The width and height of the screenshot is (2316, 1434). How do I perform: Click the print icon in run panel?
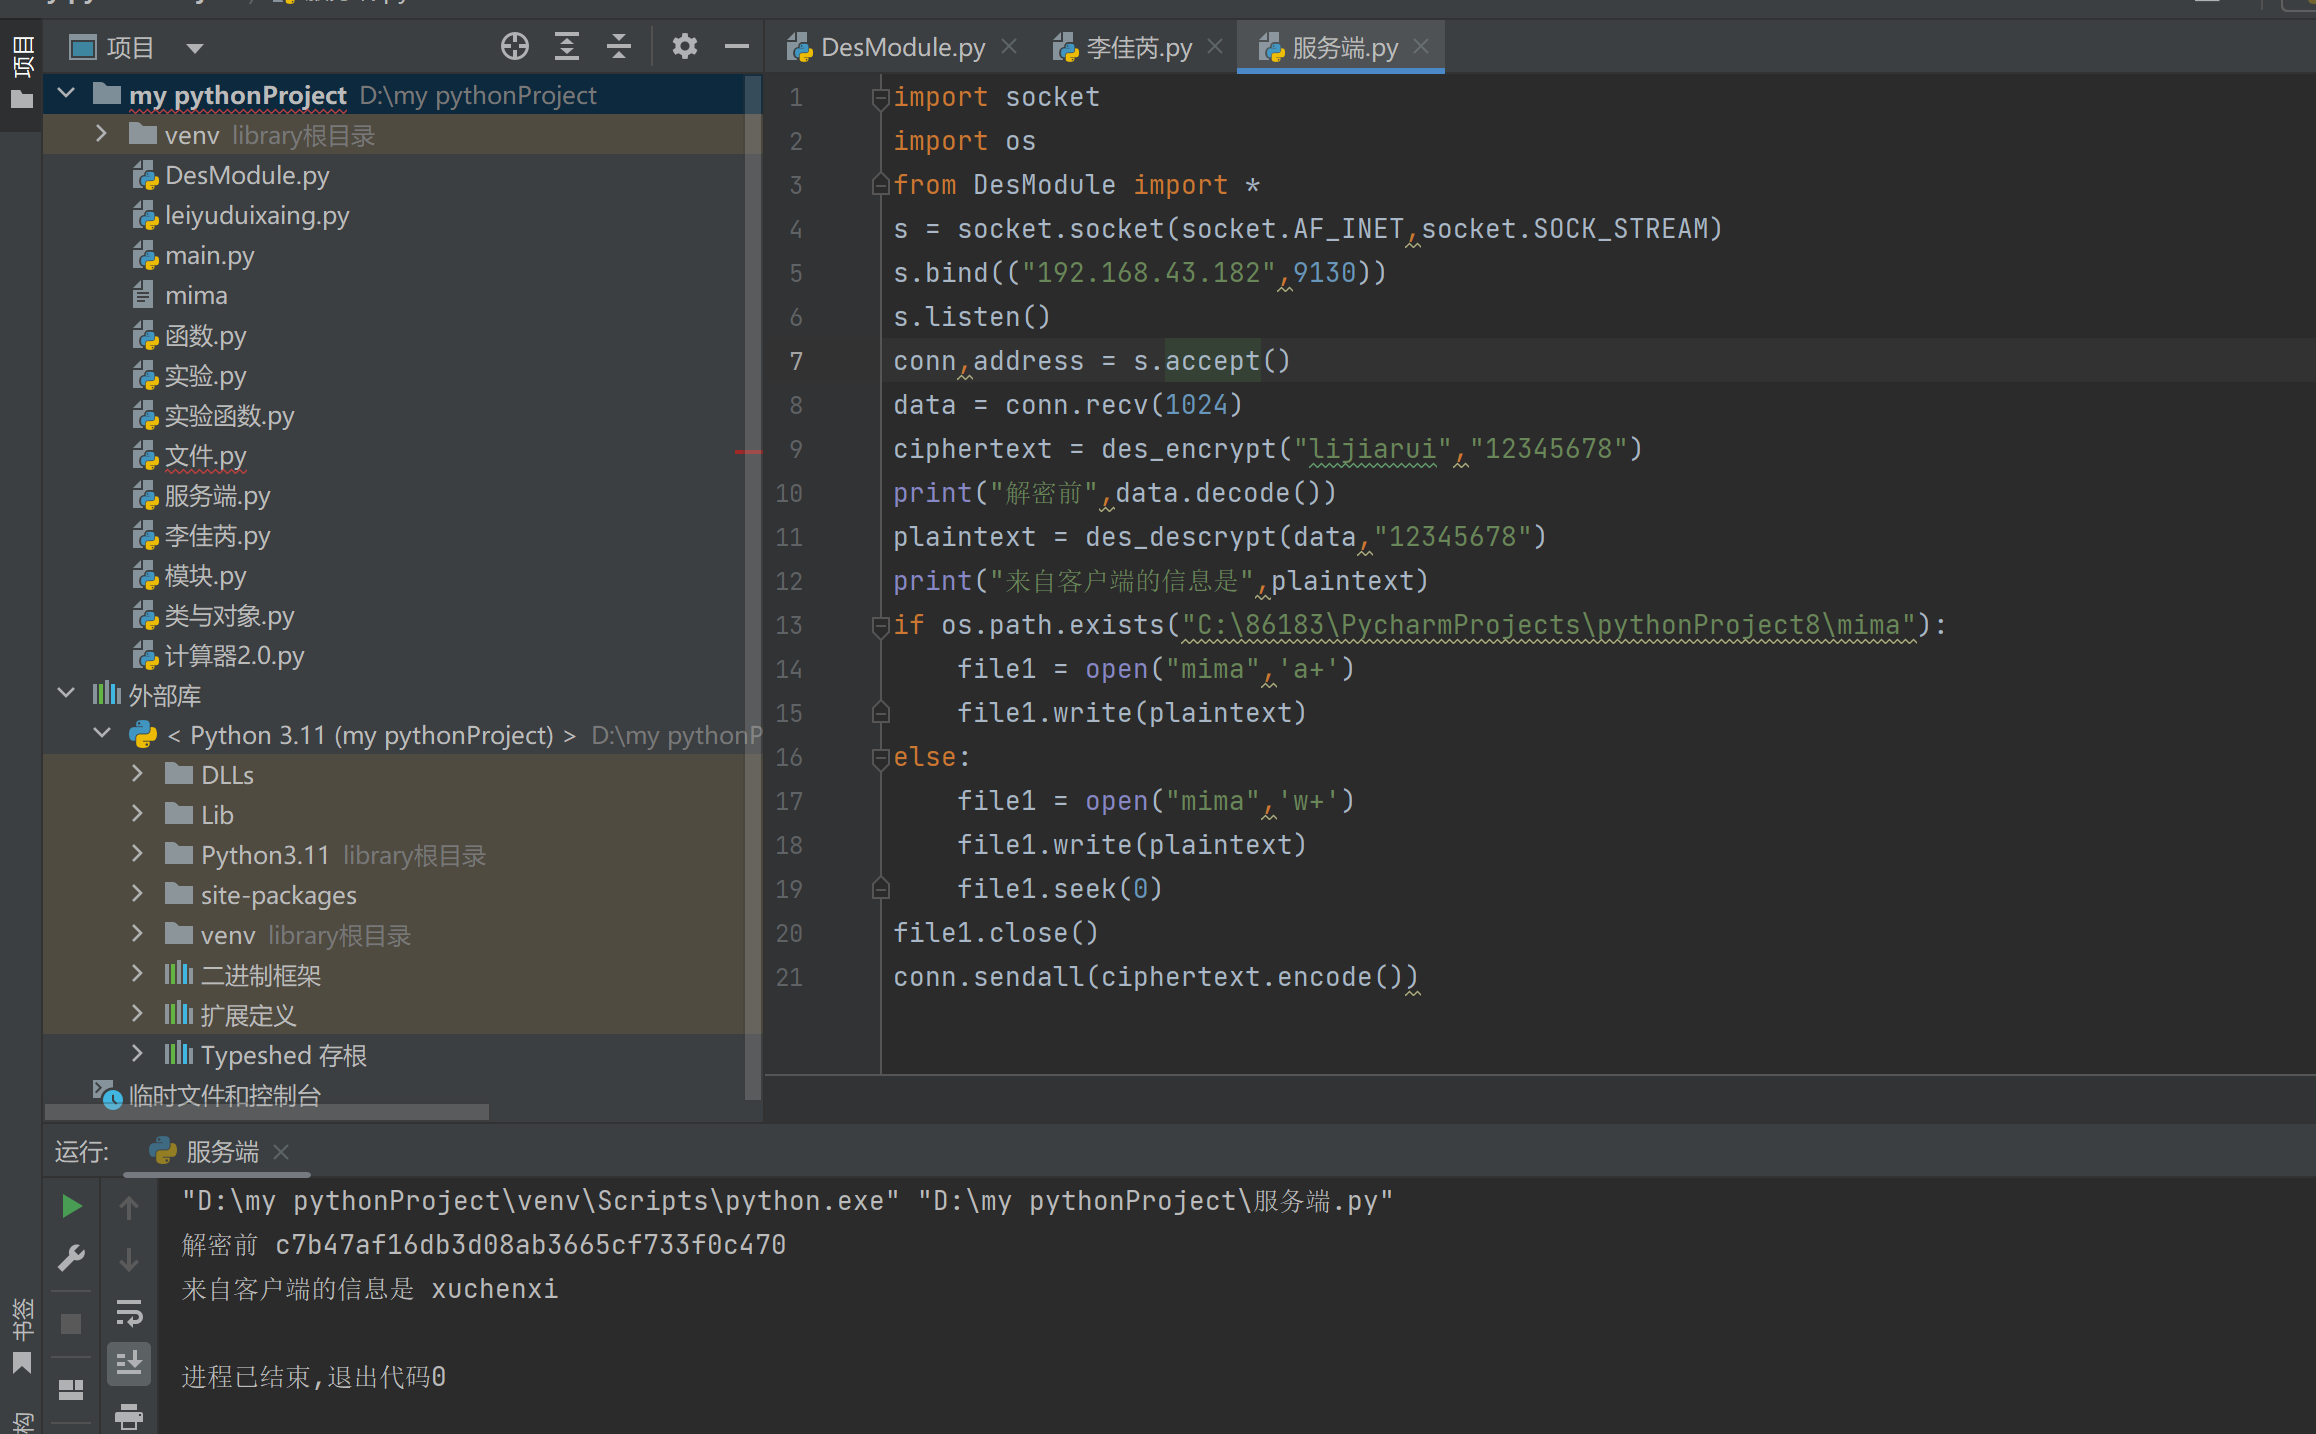pos(129,1415)
